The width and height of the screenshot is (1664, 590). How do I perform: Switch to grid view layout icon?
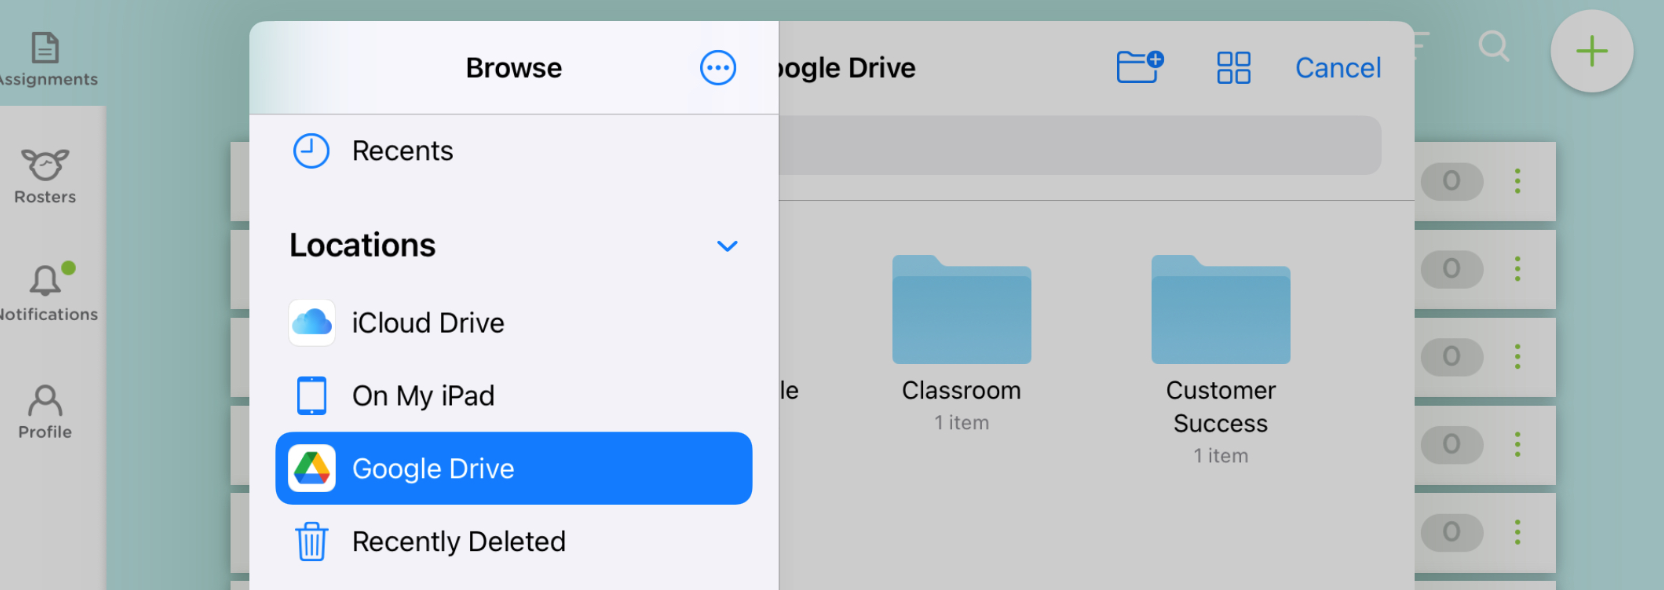pos(1233,68)
